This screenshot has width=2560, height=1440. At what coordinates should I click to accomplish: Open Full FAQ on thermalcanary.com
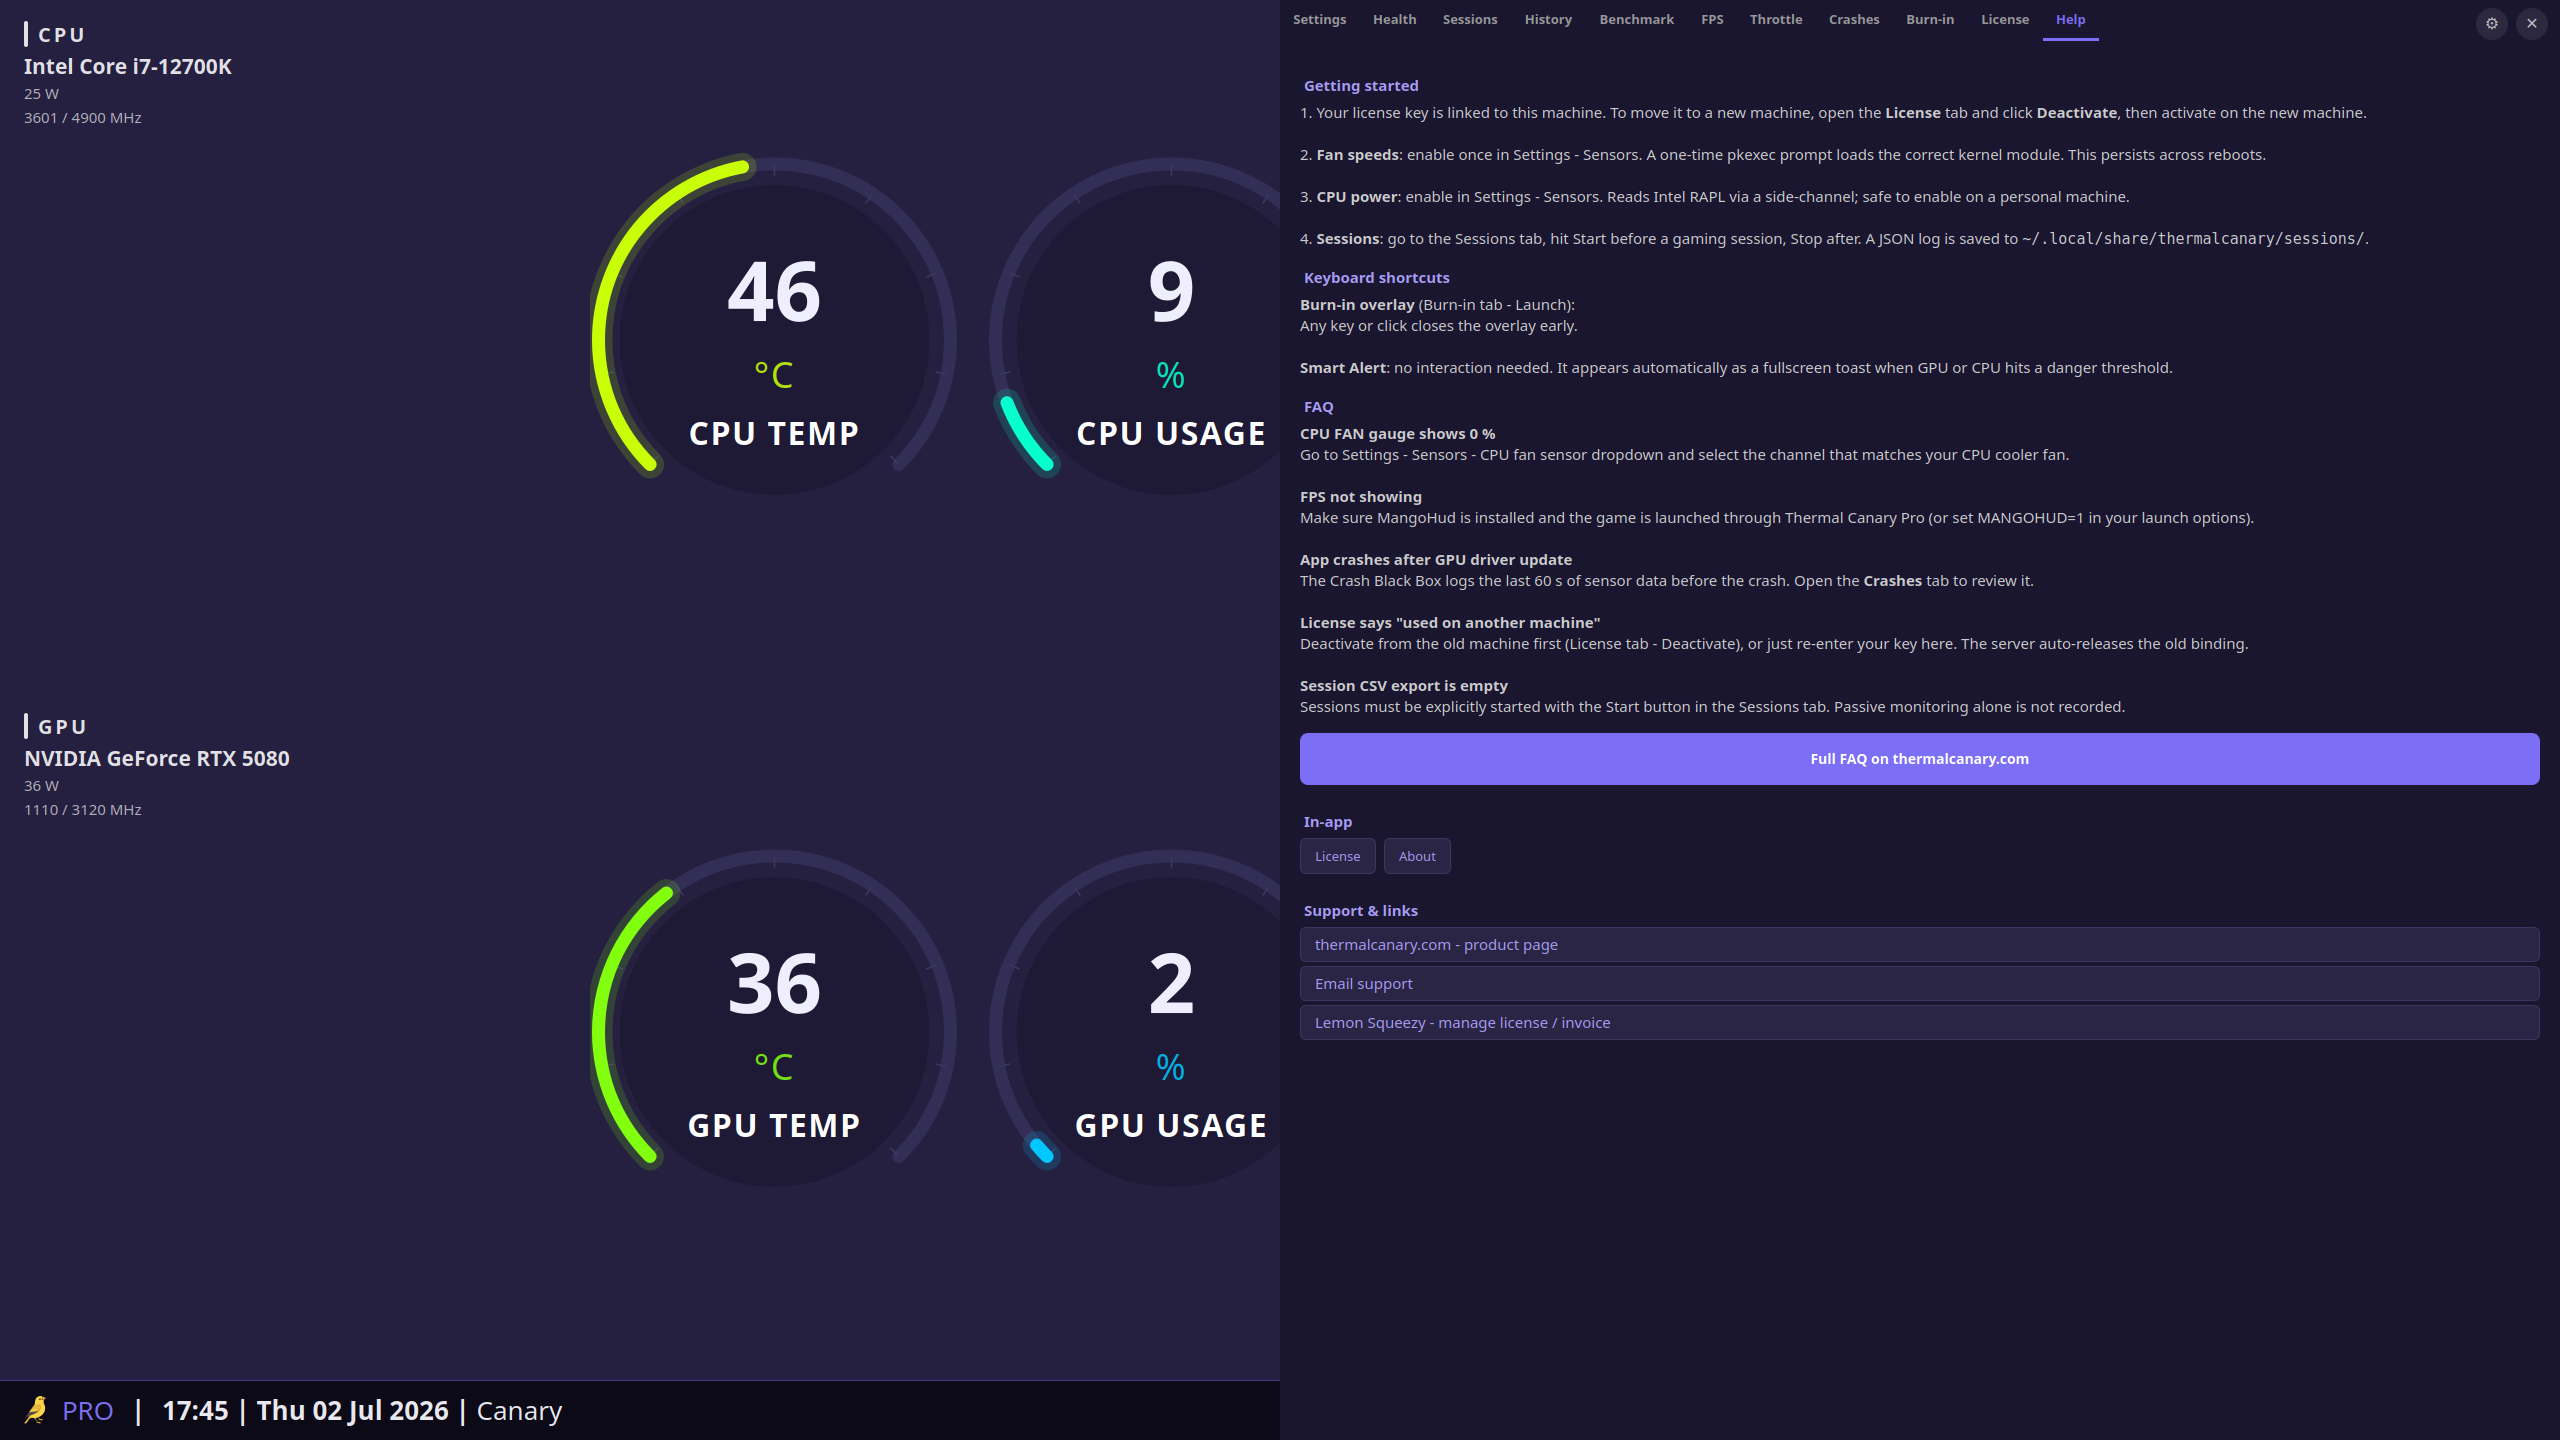tap(1919, 759)
